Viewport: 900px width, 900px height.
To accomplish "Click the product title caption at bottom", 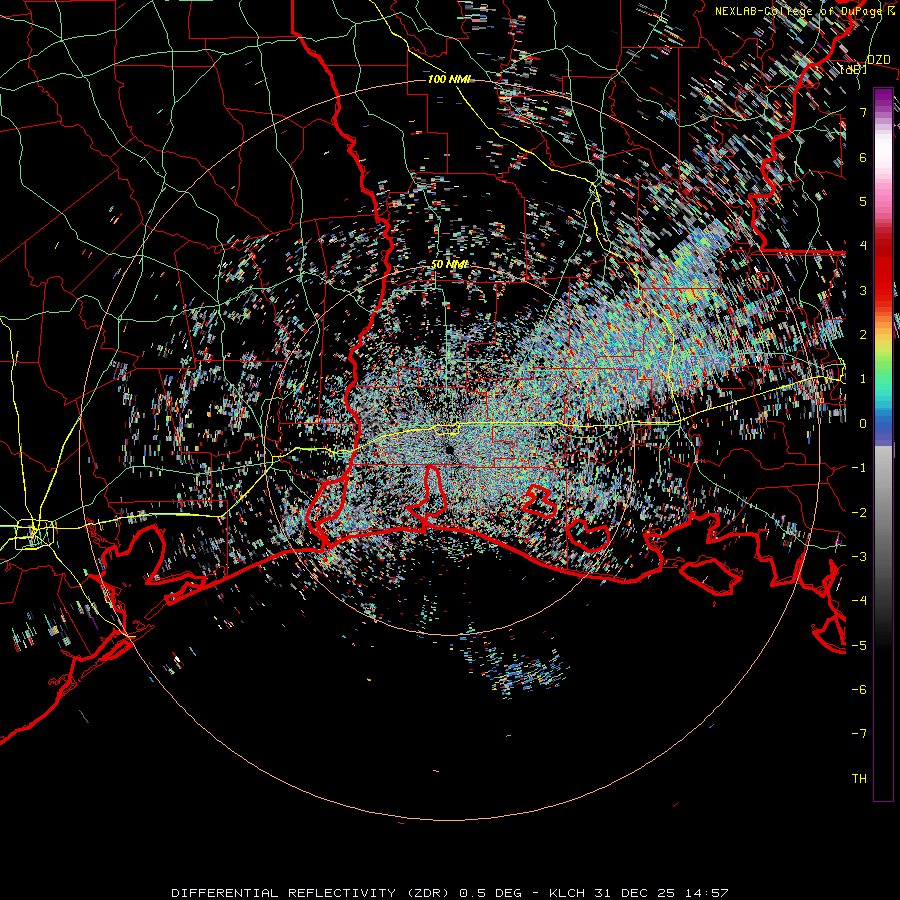I will pyautogui.click(x=449, y=893).
